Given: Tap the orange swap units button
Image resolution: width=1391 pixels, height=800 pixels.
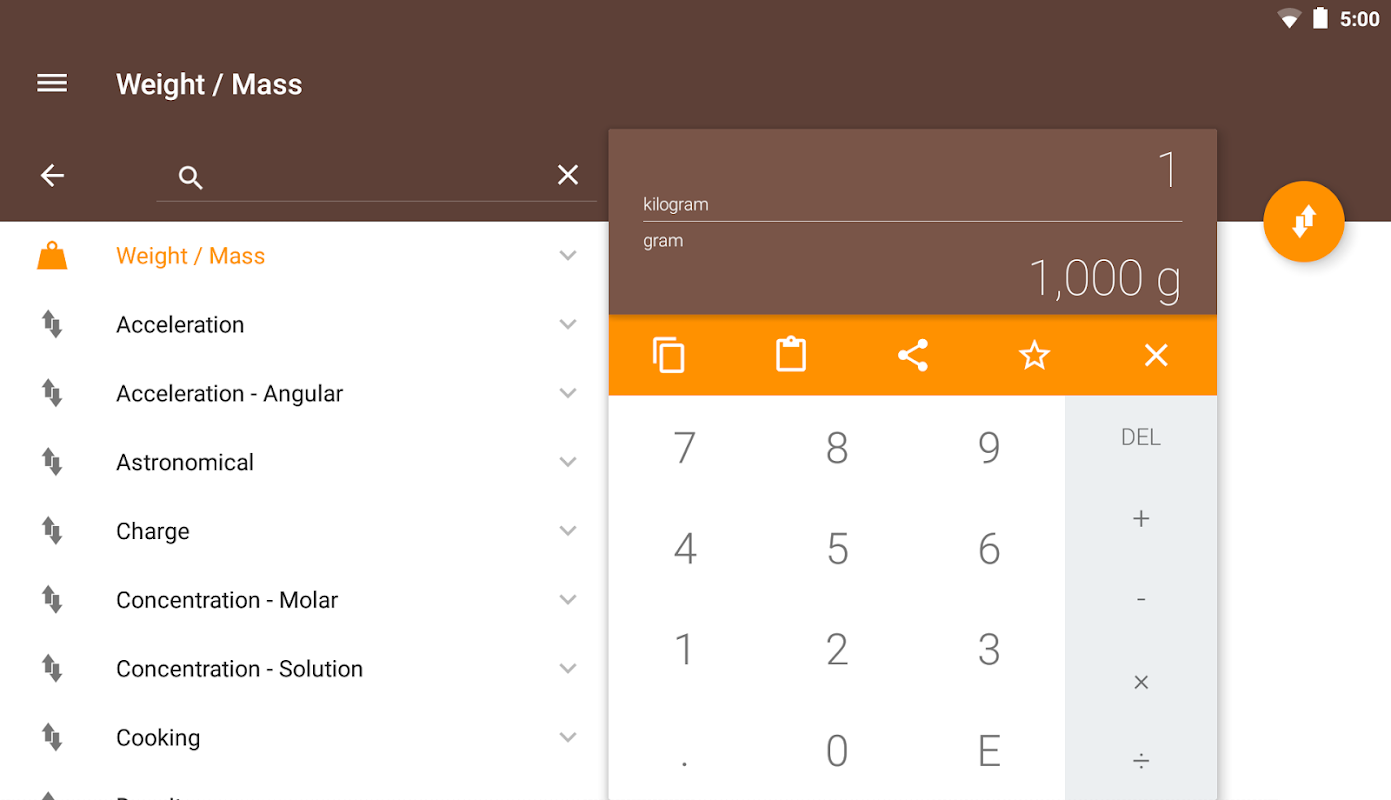Looking at the screenshot, I should click(x=1303, y=222).
